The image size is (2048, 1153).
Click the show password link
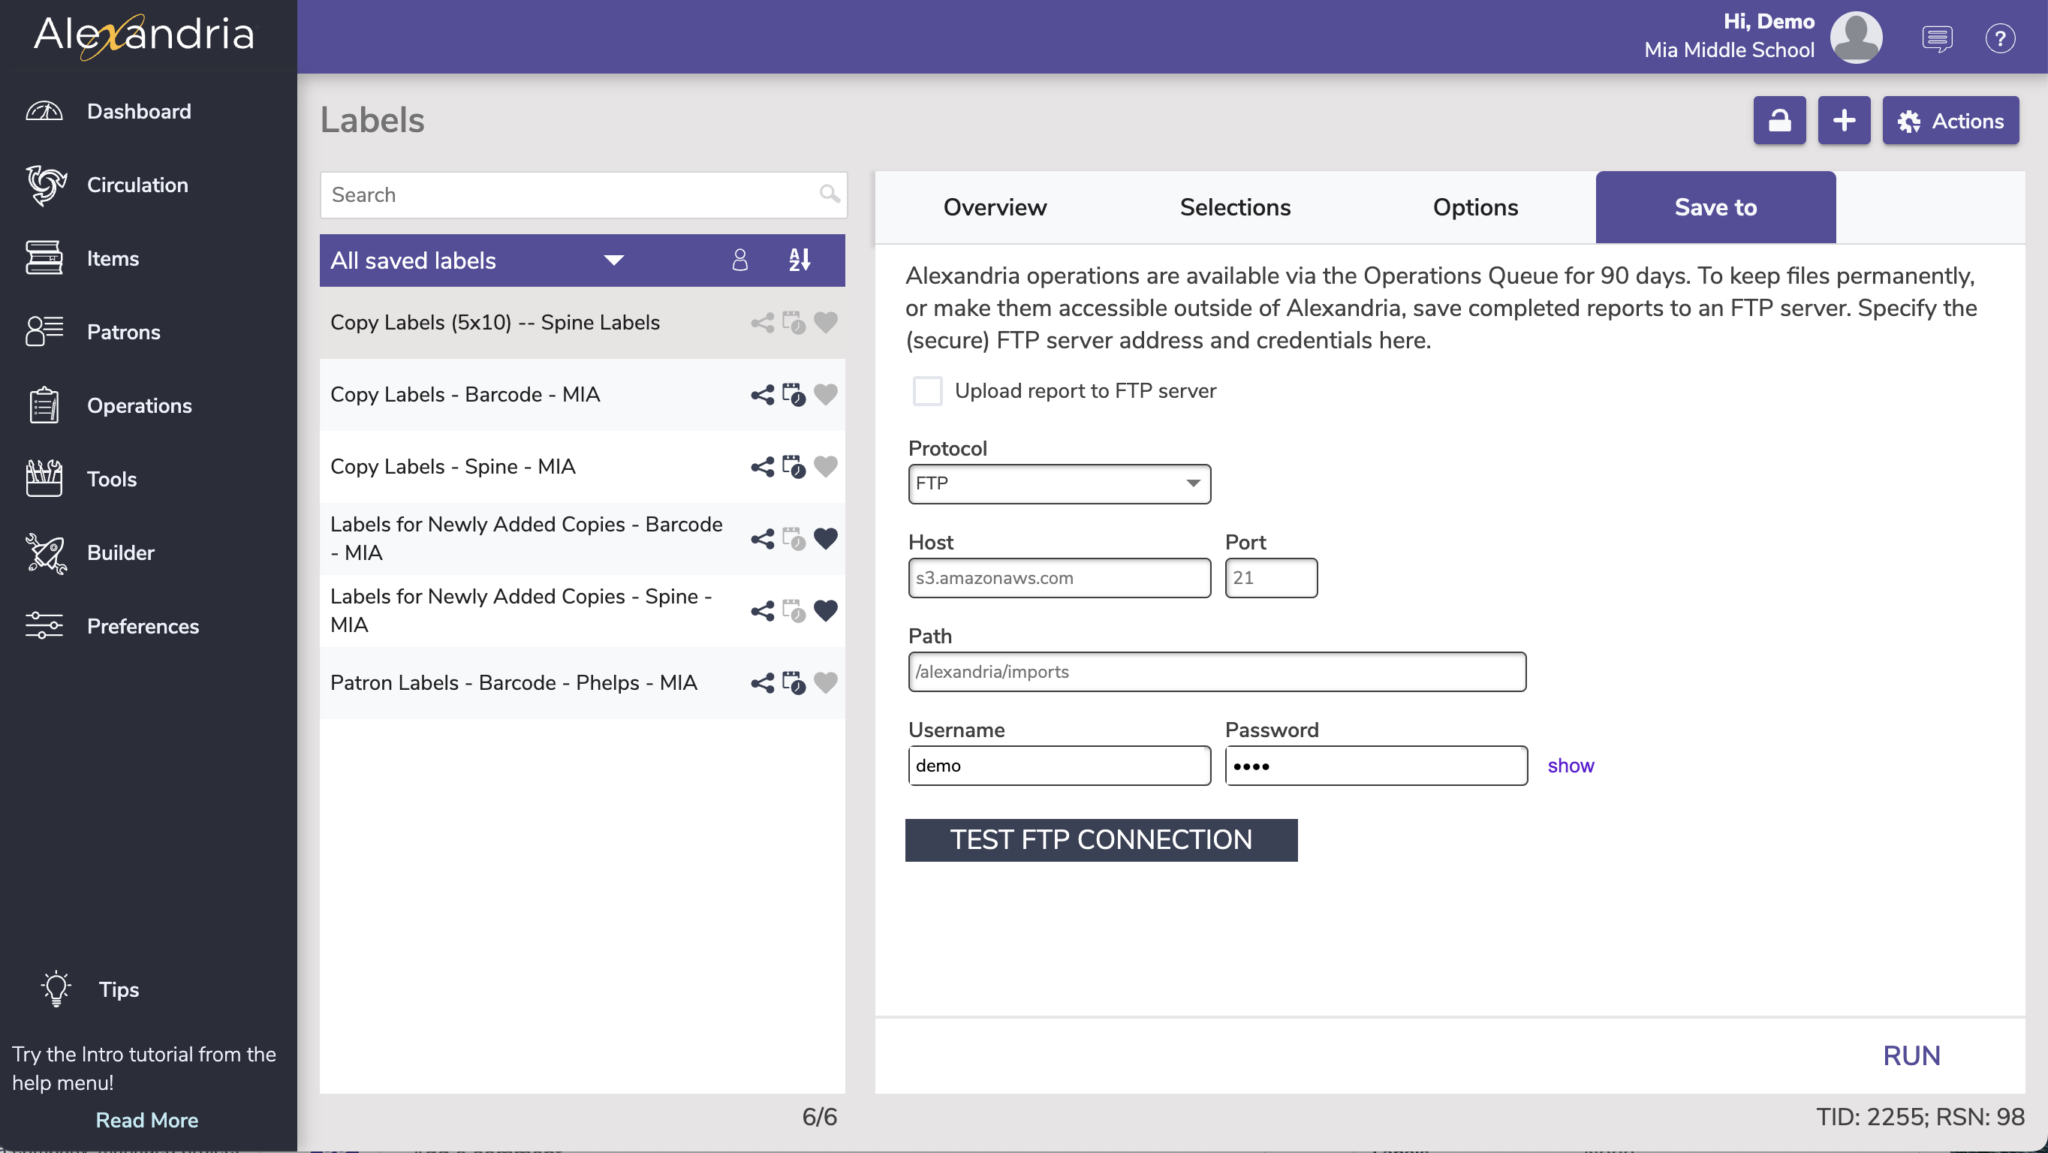[x=1570, y=766]
